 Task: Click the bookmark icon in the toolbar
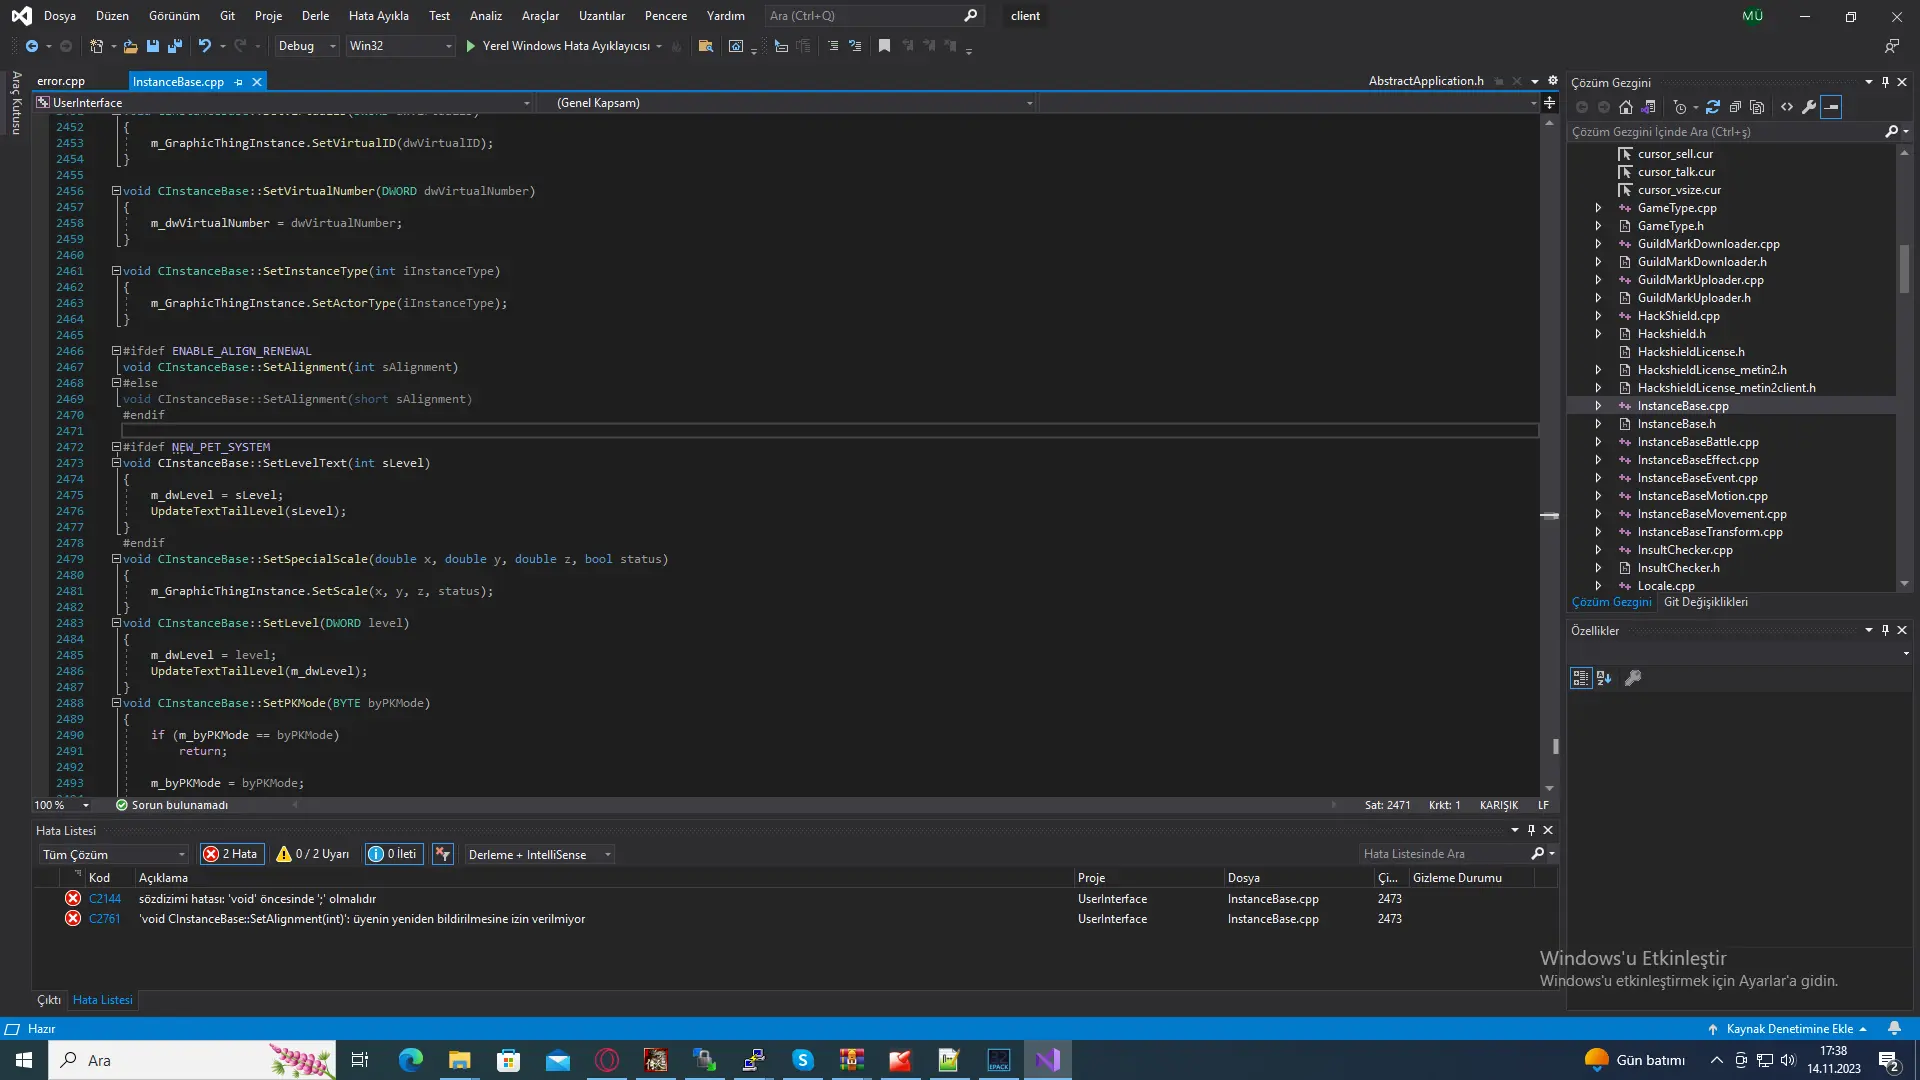click(884, 46)
